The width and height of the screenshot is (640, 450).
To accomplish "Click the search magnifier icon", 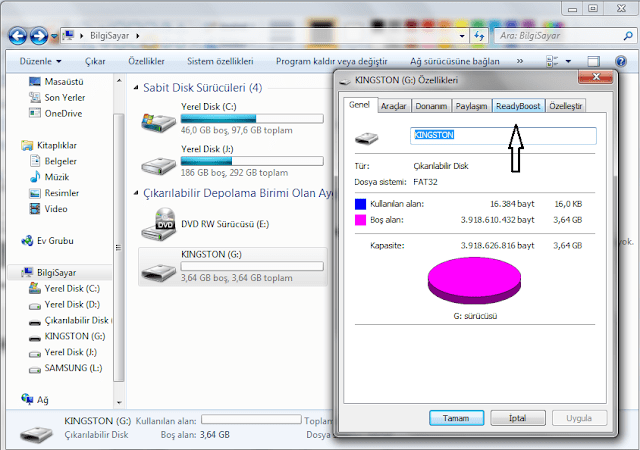I will tap(628, 36).
